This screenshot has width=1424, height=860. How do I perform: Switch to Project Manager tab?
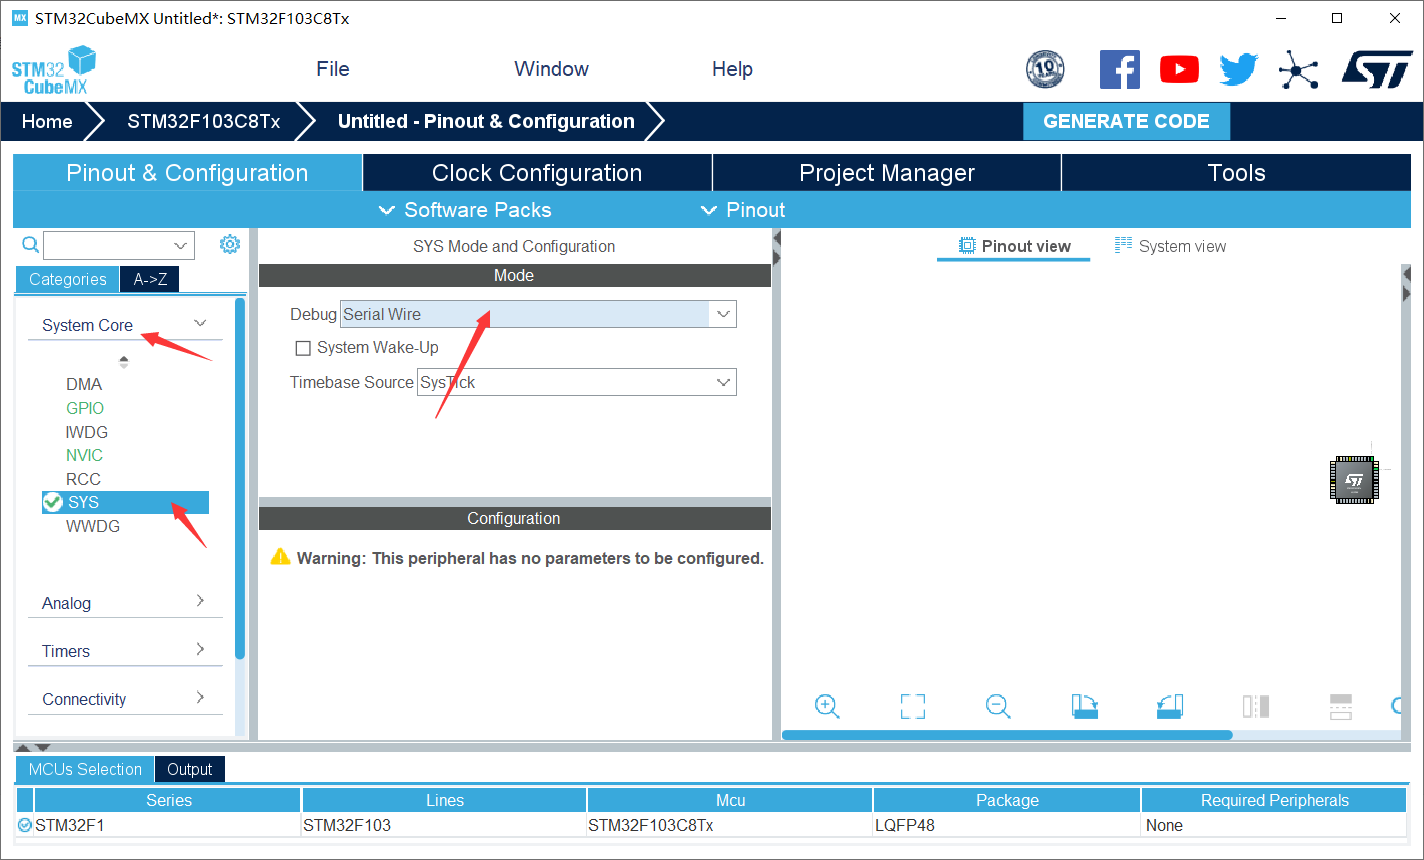886,172
